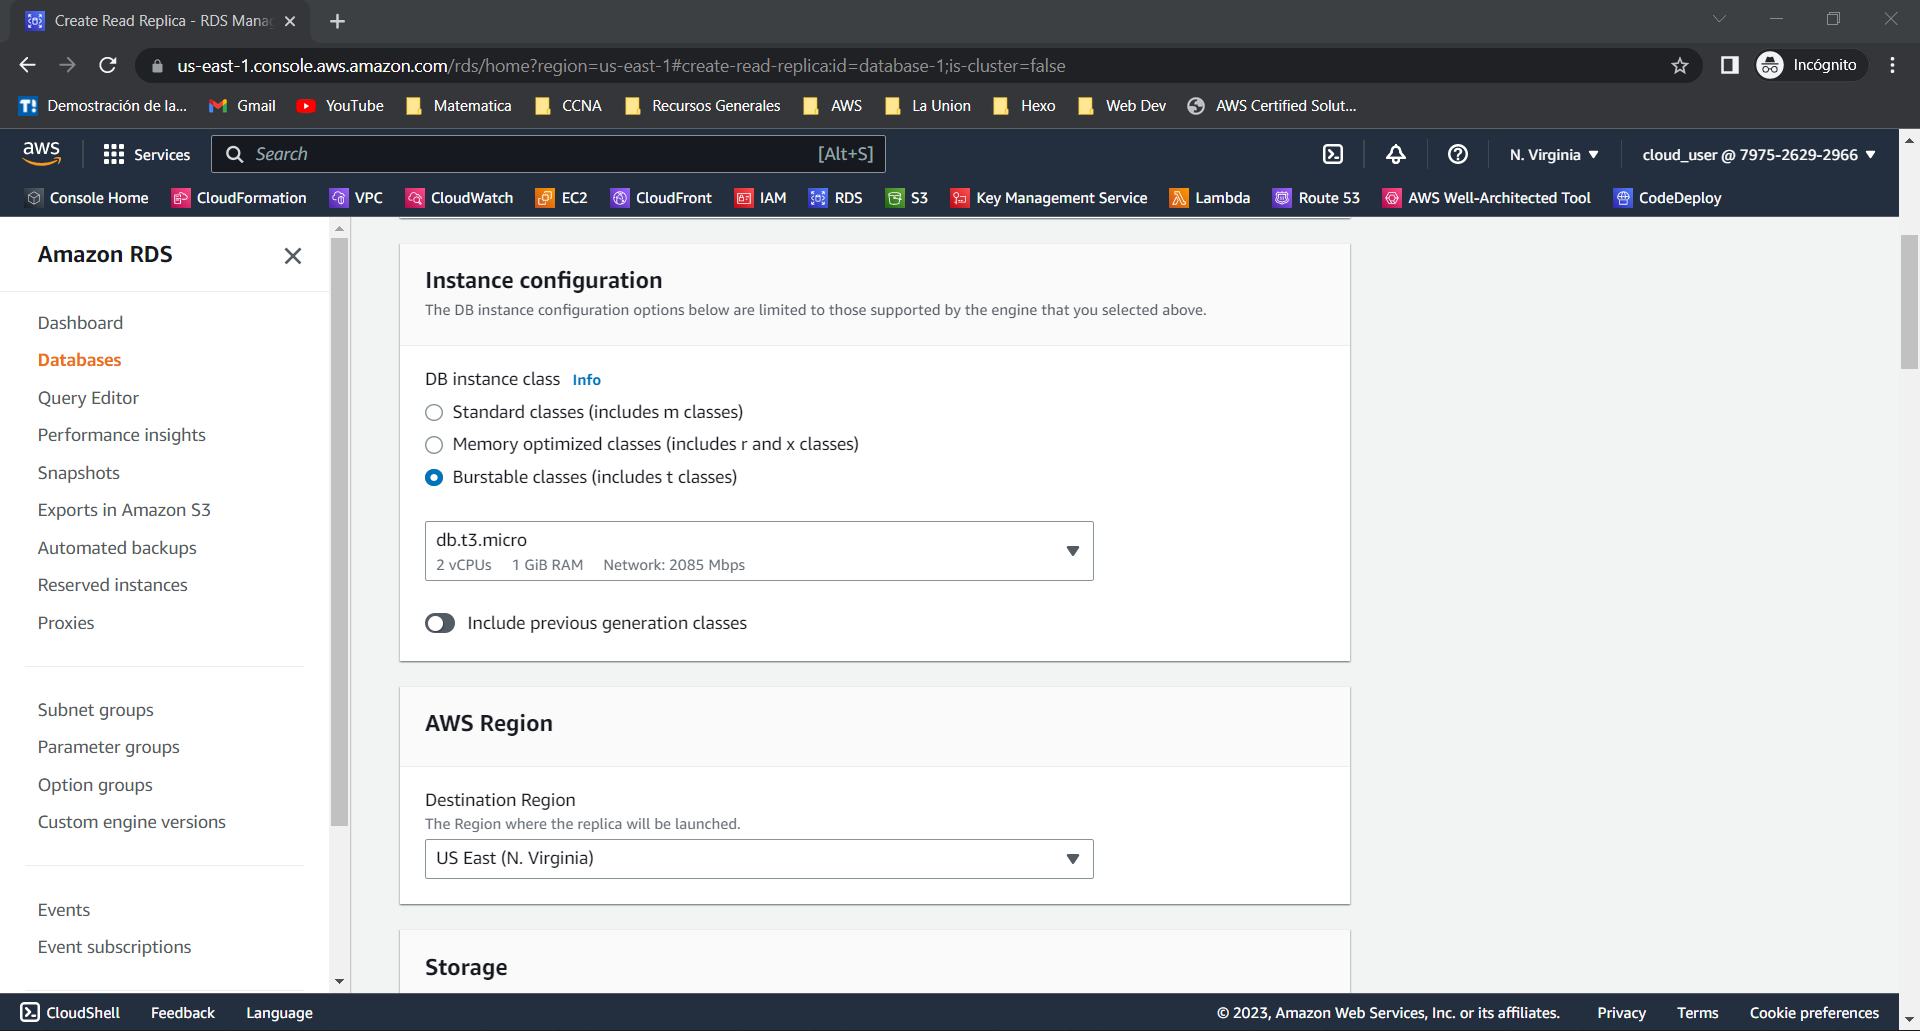Change Language in footer
Screen dimensions: 1920x1031
tap(279, 1013)
